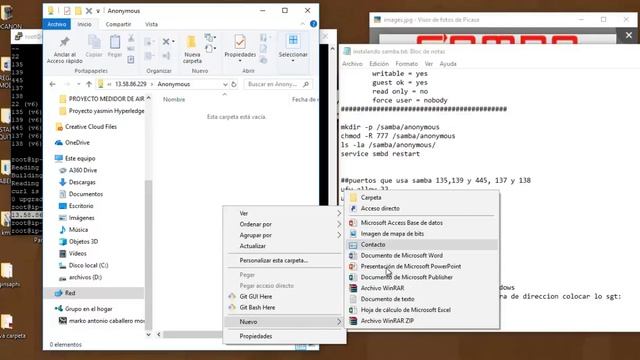
Task: Open the Archivo ribbon tab
Action: tap(57, 24)
